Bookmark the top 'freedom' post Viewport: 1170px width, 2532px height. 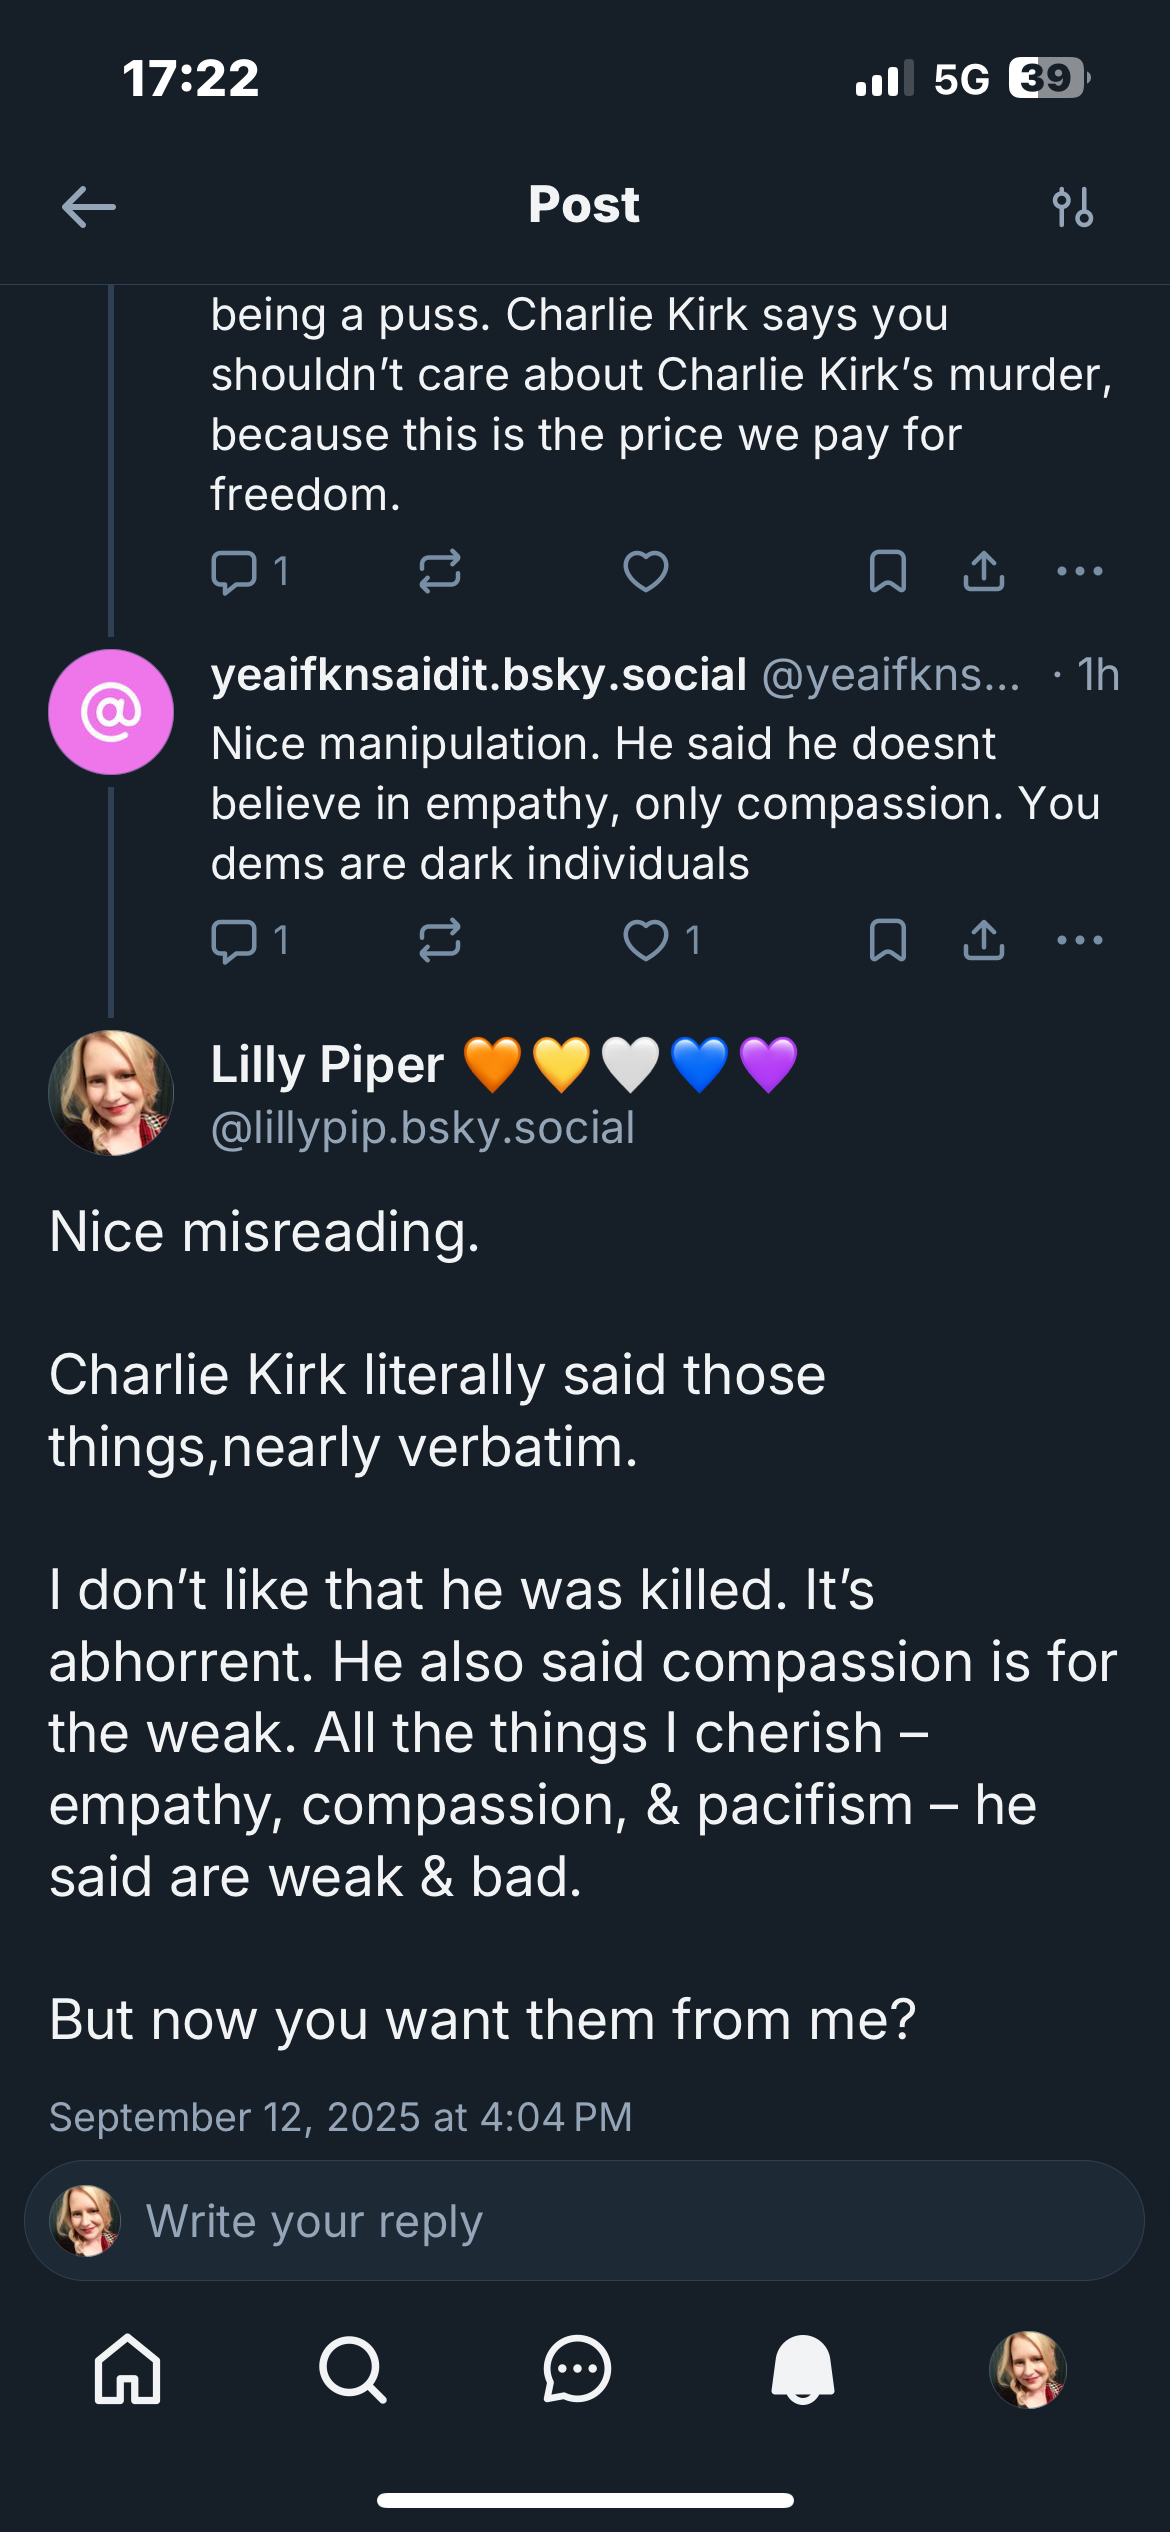(x=890, y=570)
